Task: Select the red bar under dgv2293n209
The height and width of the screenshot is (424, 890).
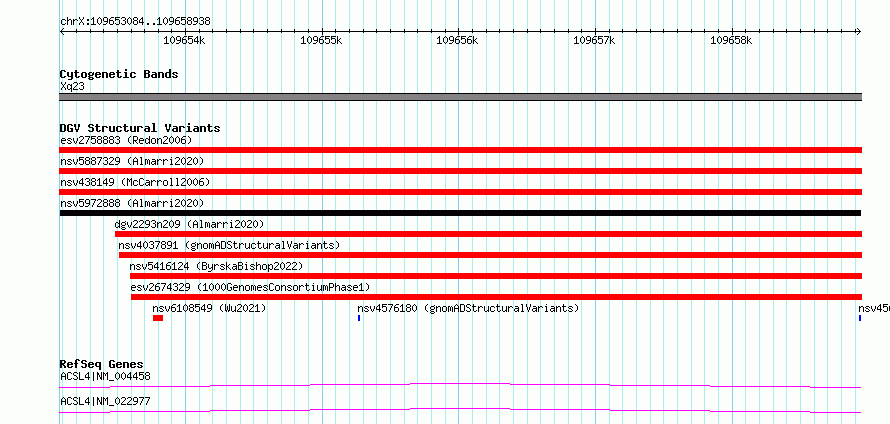Action: [x=488, y=234]
